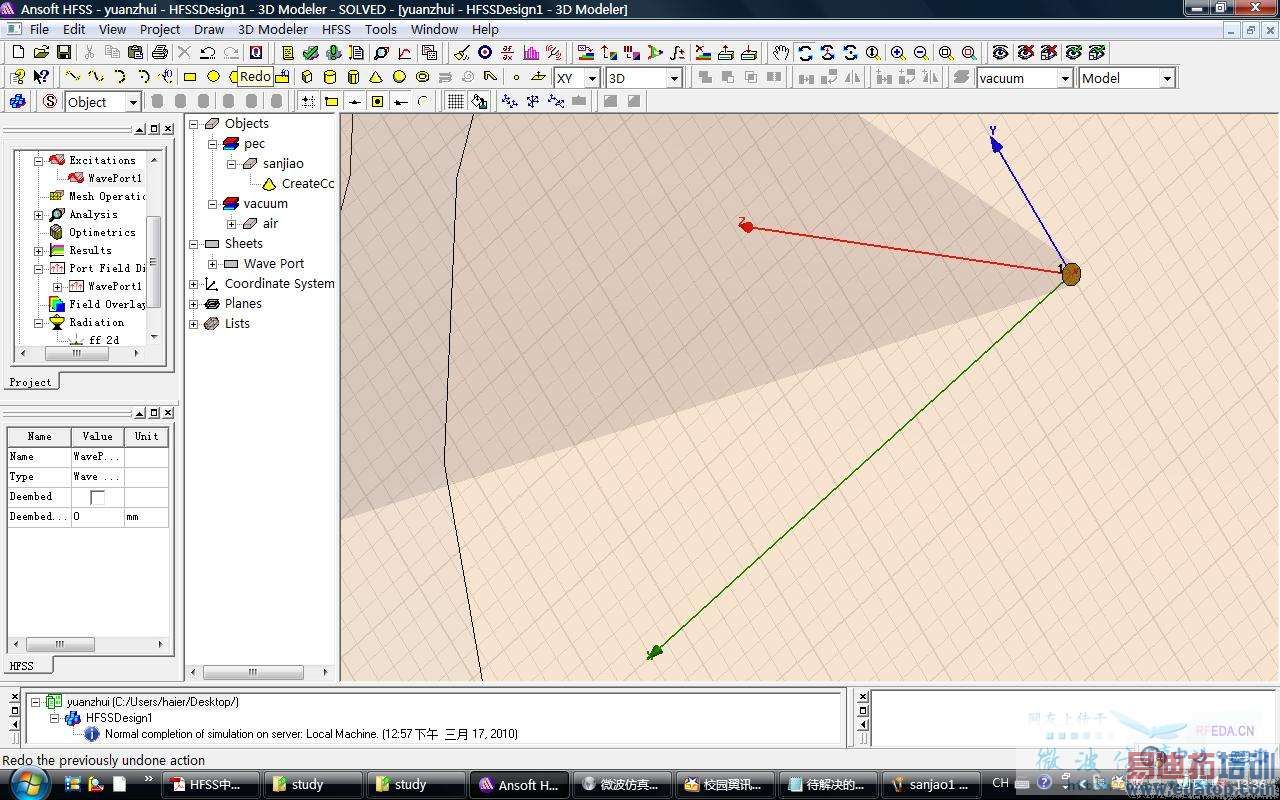Click the Print icon

[x=159, y=52]
